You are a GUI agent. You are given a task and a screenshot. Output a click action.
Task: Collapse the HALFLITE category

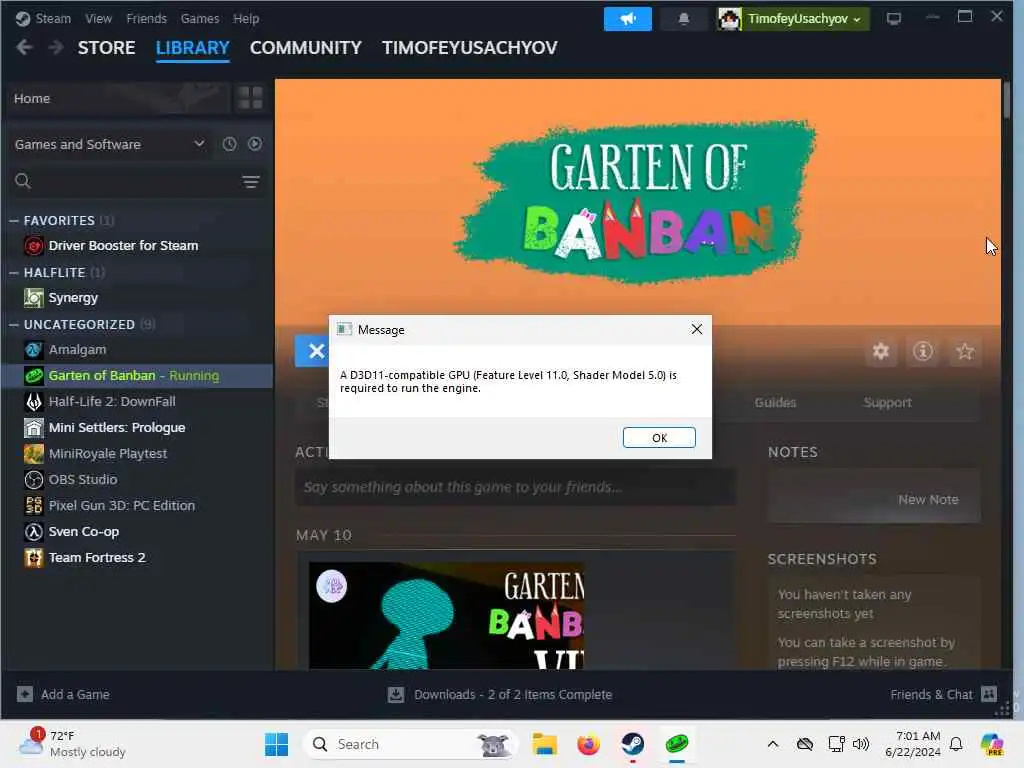[14, 272]
